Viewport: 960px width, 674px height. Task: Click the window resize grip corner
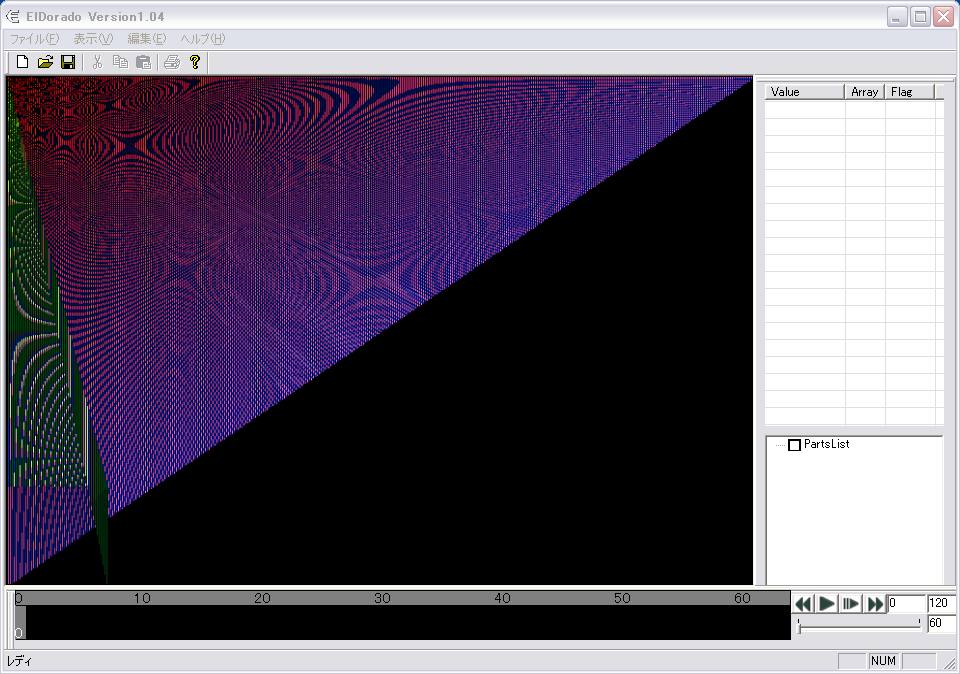(950, 664)
